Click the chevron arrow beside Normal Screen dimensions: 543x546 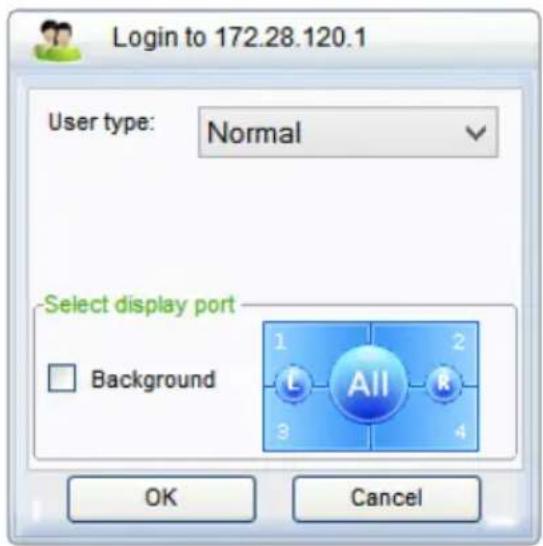pyautogui.click(x=475, y=133)
